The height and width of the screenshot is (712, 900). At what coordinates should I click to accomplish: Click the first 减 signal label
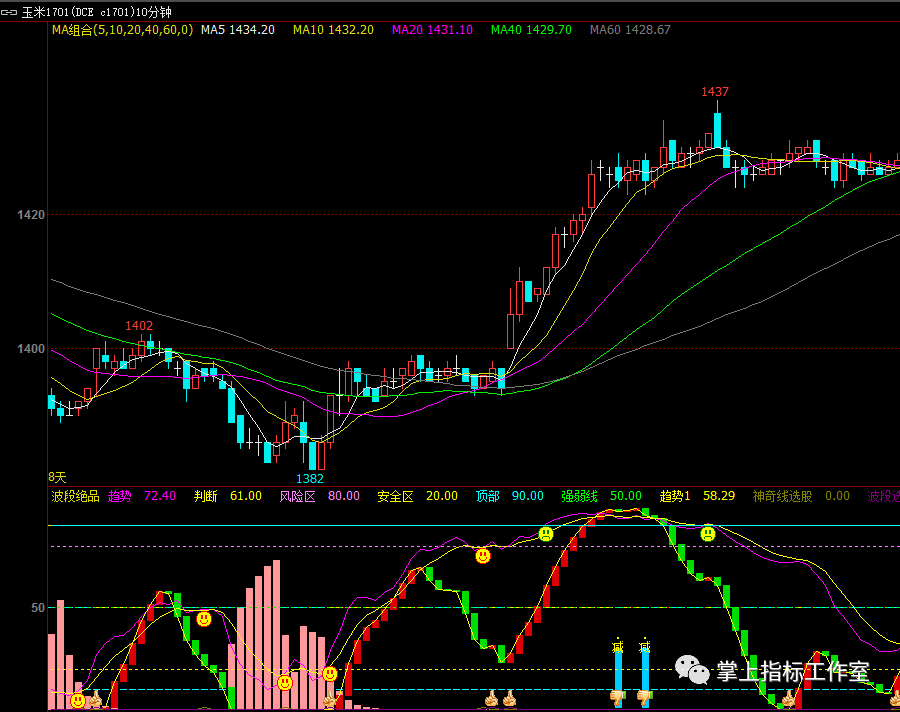pyautogui.click(x=618, y=647)
